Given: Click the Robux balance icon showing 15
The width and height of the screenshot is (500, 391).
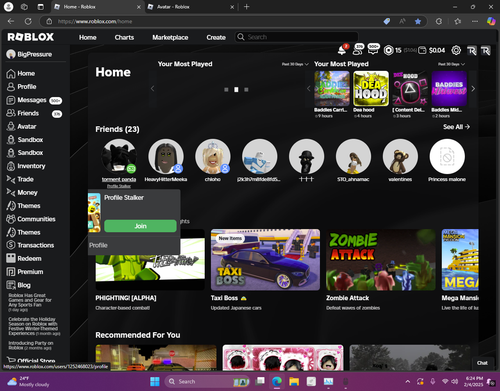Looking at the screenshot, I should point(388,50).
